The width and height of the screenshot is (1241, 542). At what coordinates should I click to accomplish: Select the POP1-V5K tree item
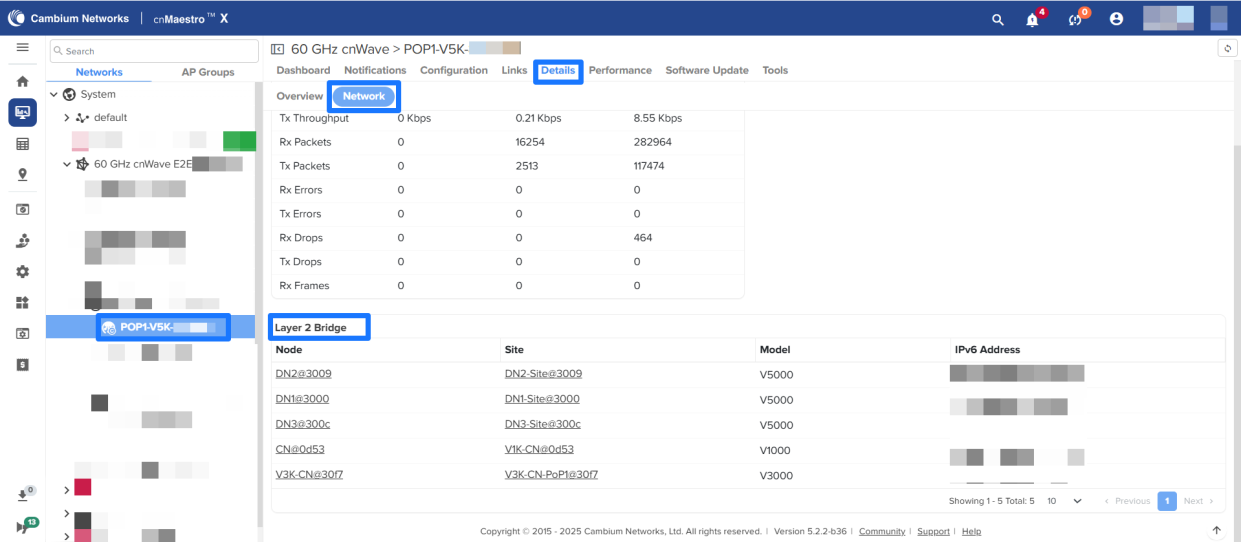[160, 327]
